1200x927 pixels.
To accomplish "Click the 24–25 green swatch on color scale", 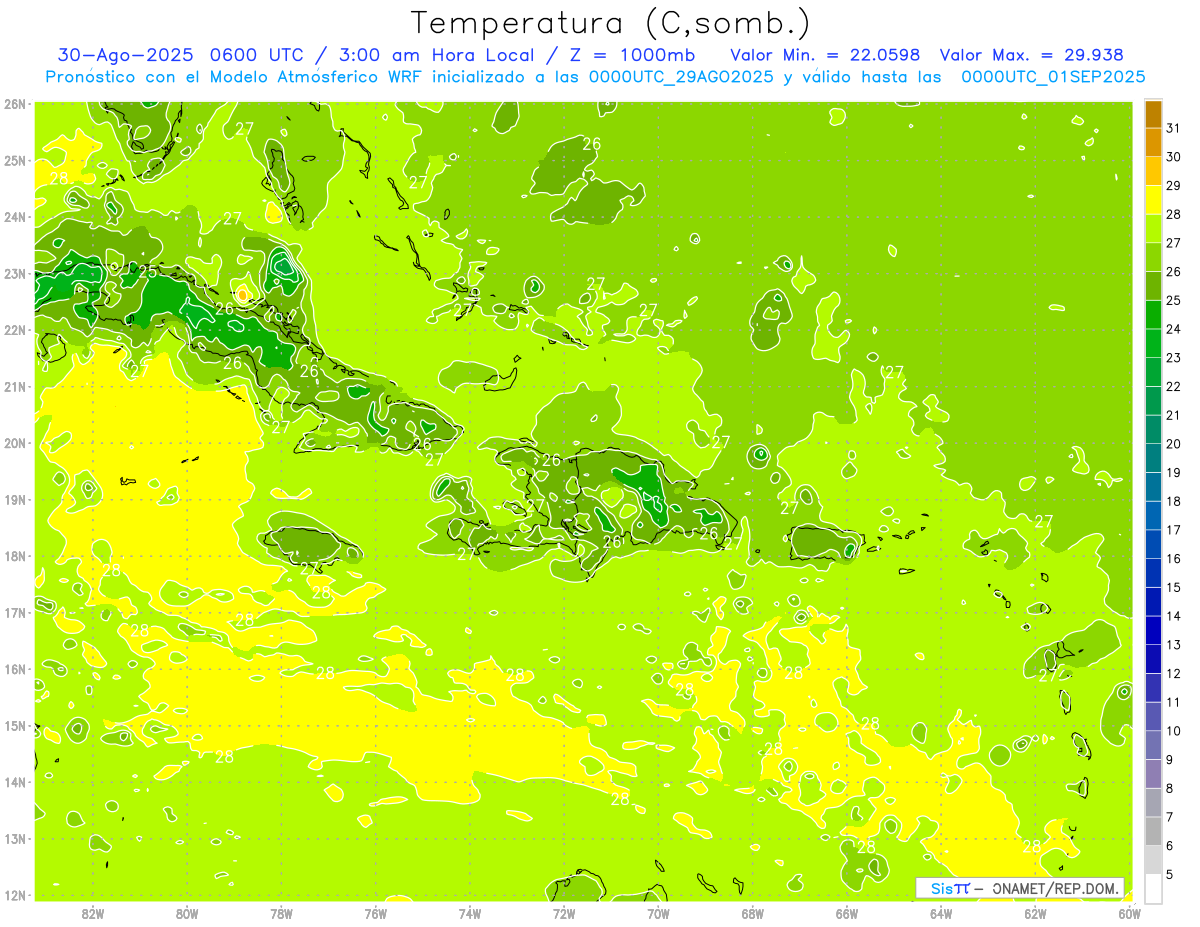I will (x=1153, y=315).
